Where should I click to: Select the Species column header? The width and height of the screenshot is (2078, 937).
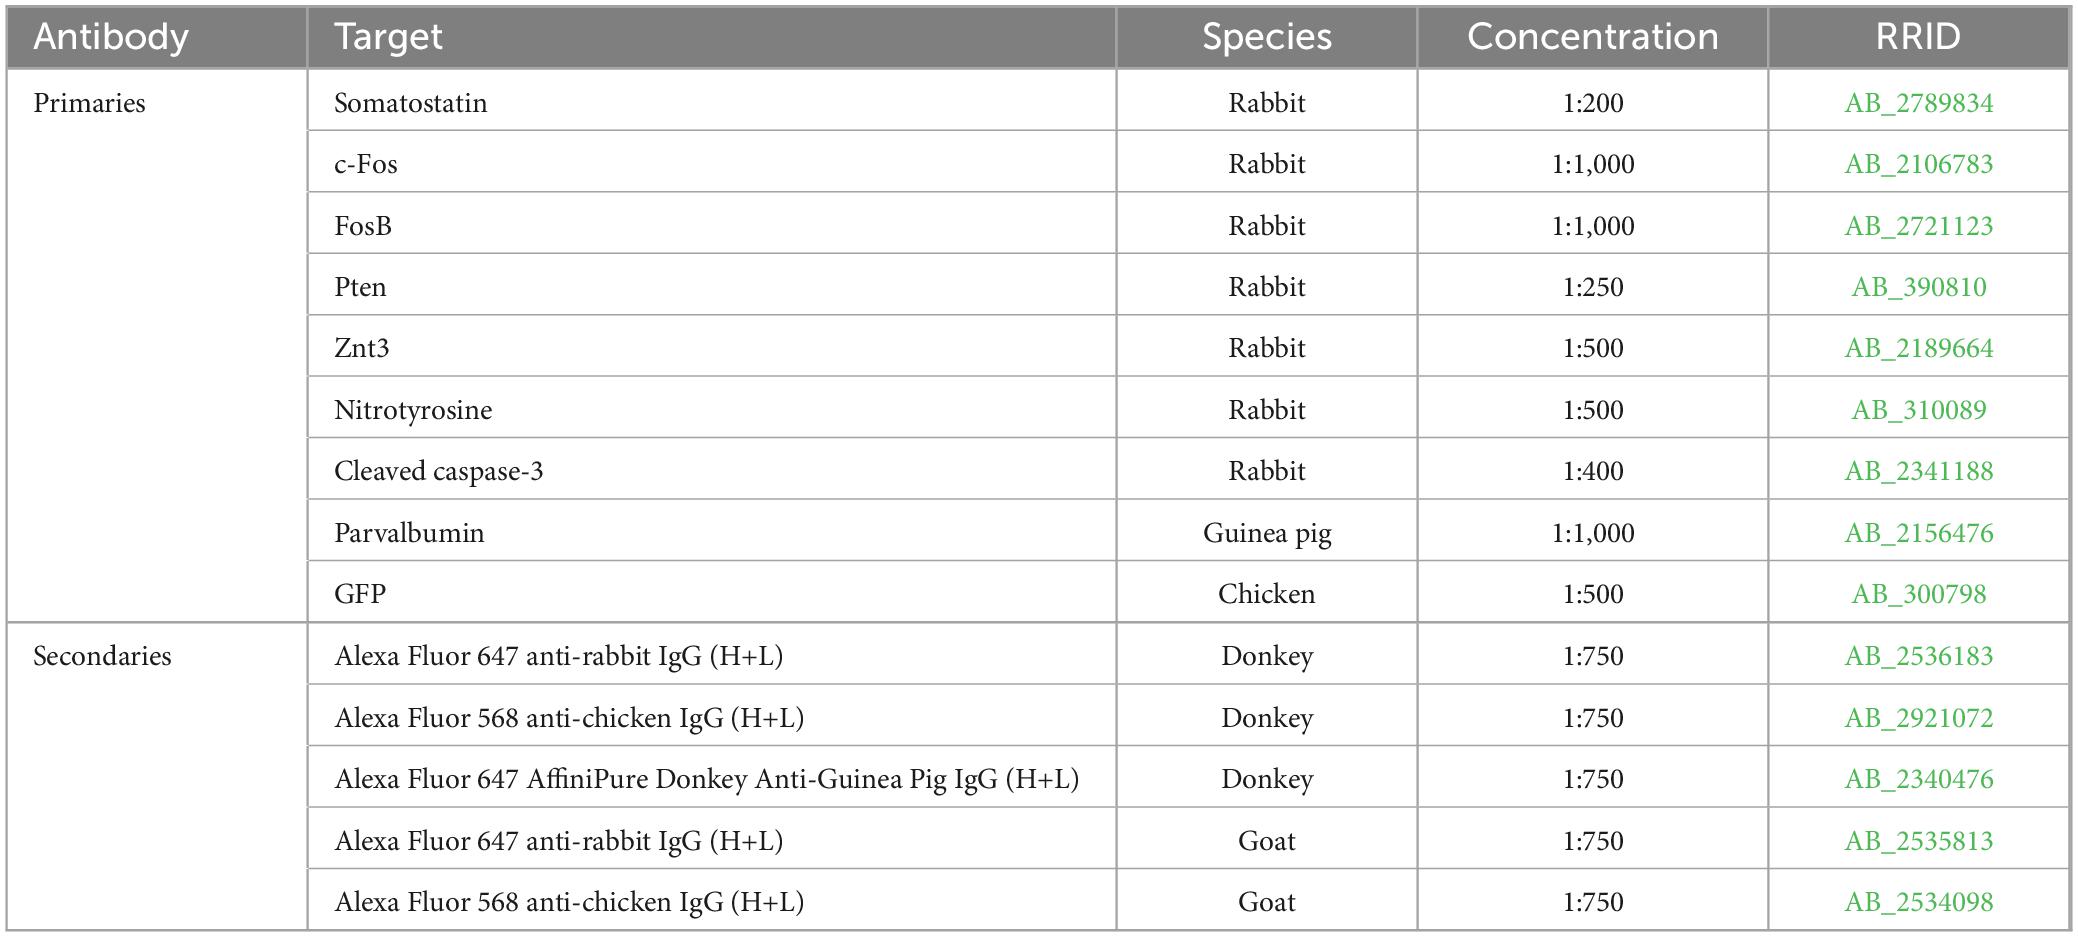pos(1266,37)
